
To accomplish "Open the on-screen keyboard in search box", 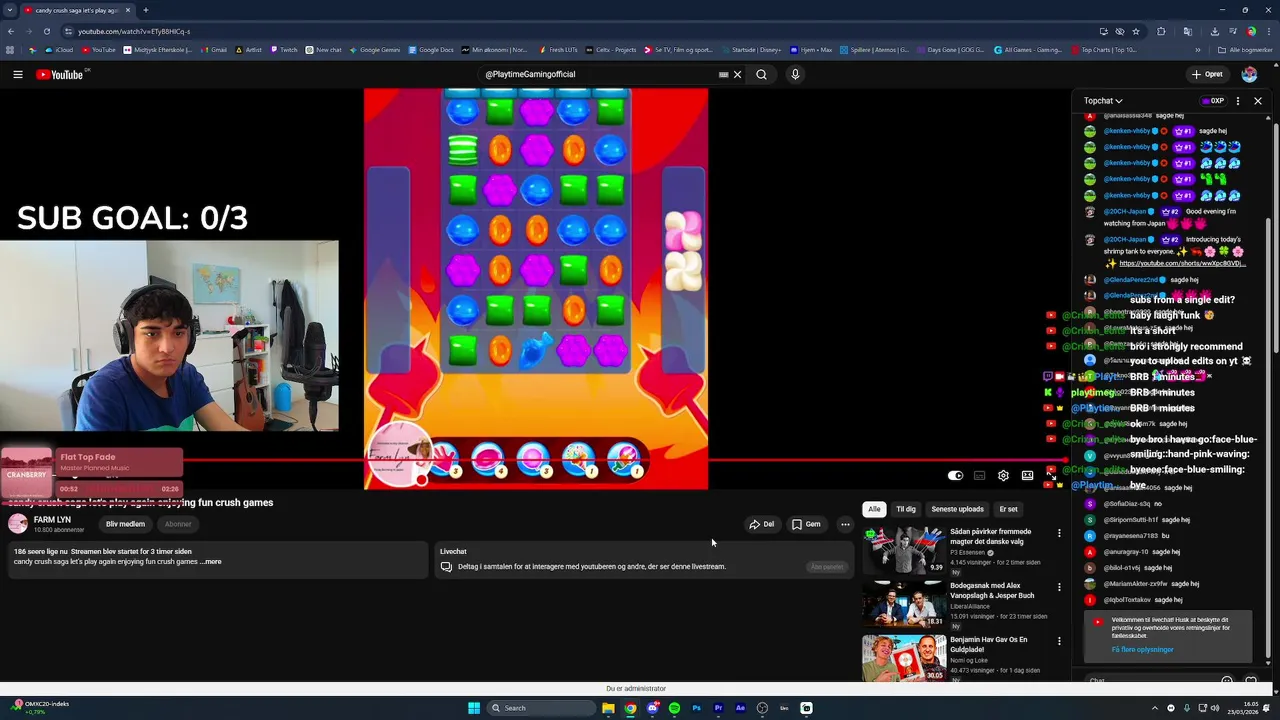I will 723,74.
